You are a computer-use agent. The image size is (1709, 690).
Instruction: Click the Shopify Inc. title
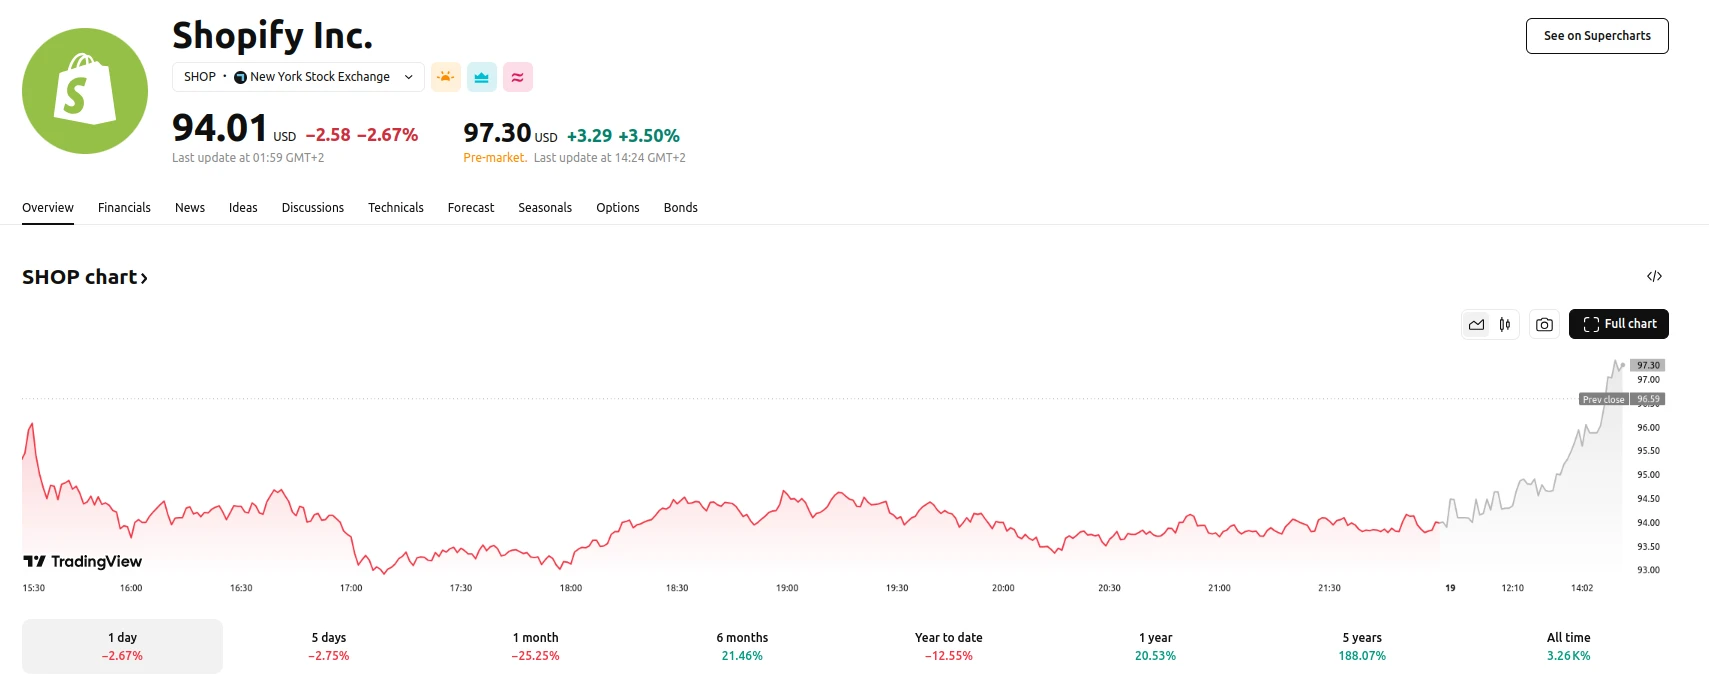[272, 36]
